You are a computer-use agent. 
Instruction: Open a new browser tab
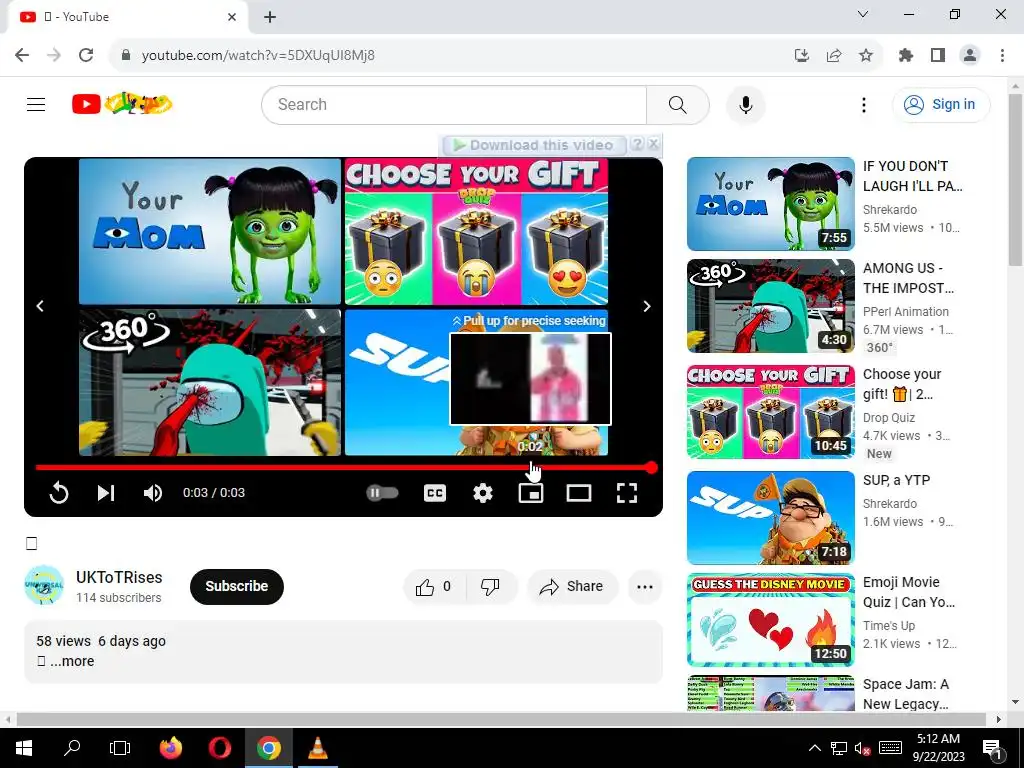click(270, 17)
